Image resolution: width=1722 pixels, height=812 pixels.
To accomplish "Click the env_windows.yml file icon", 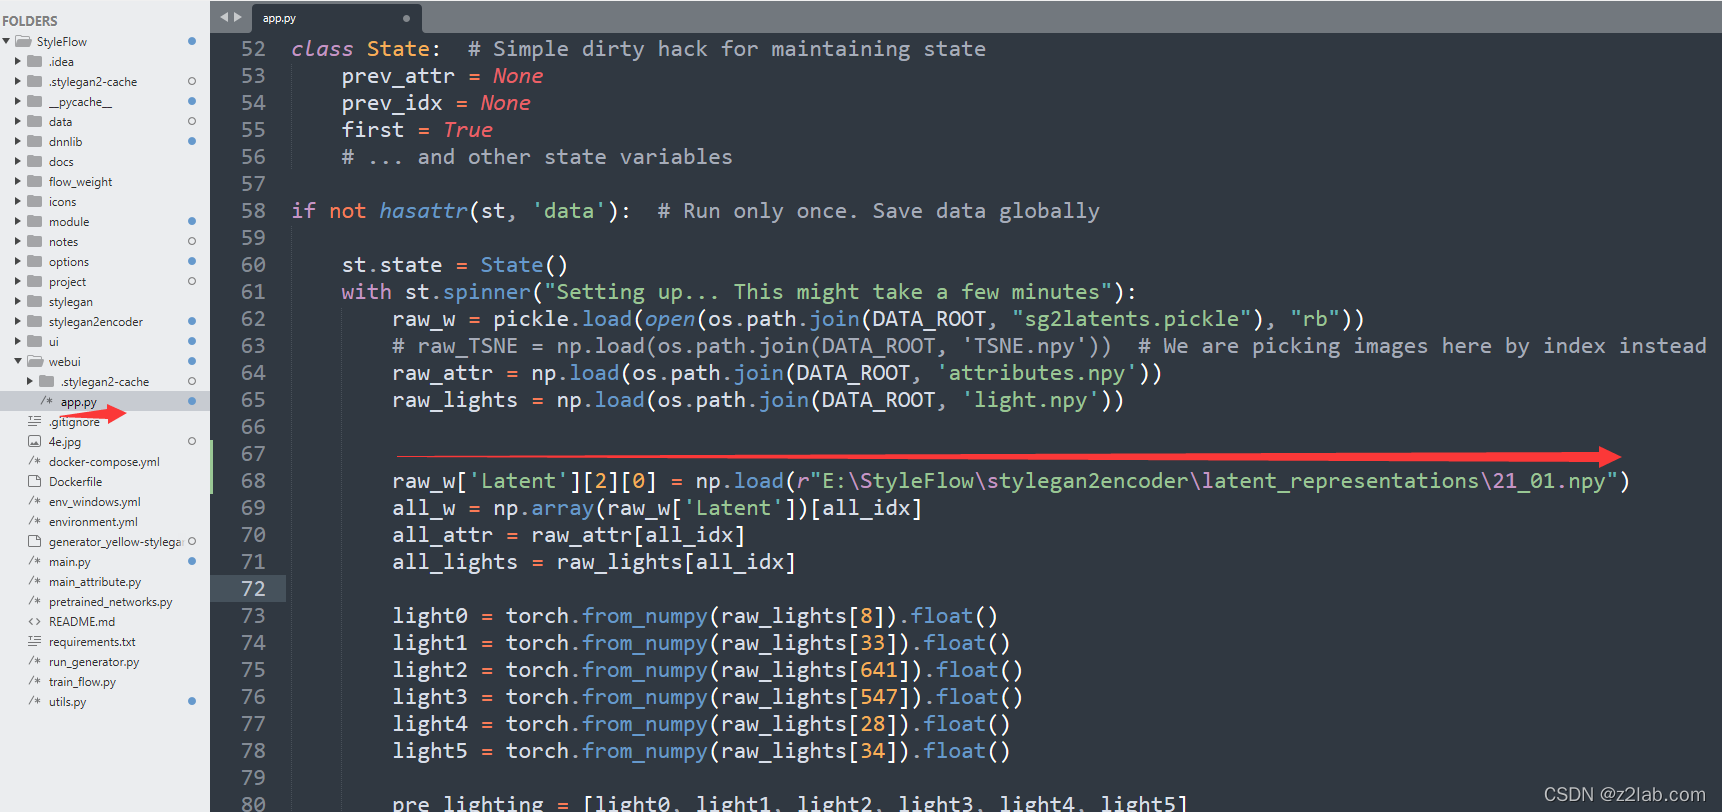I will coord(35,501).
